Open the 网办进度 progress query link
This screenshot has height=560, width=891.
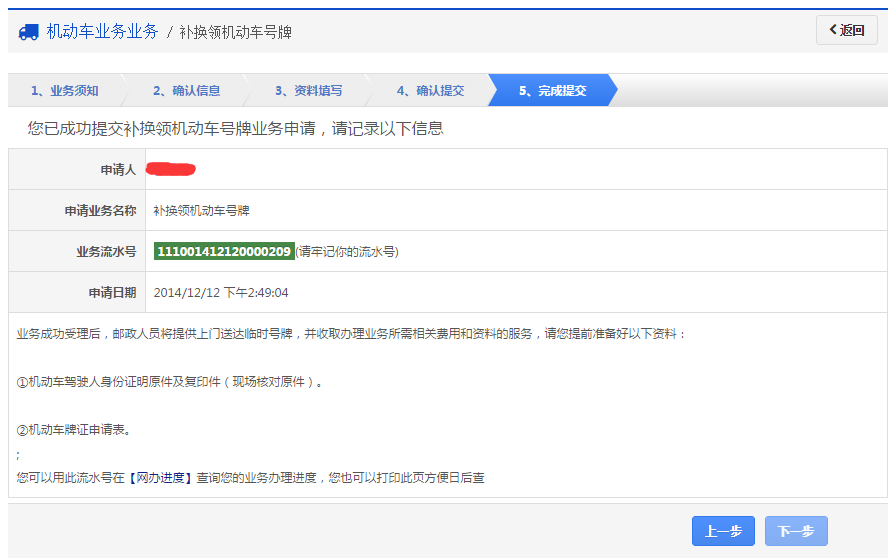pos(159,478)
